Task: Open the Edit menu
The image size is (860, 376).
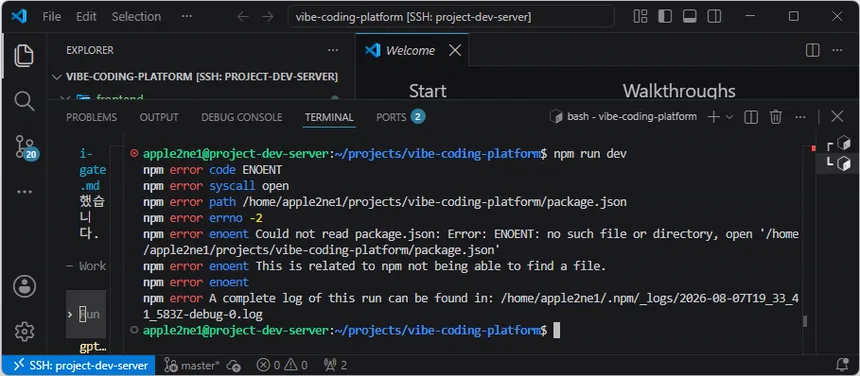Action: click(x=86, y=16)
